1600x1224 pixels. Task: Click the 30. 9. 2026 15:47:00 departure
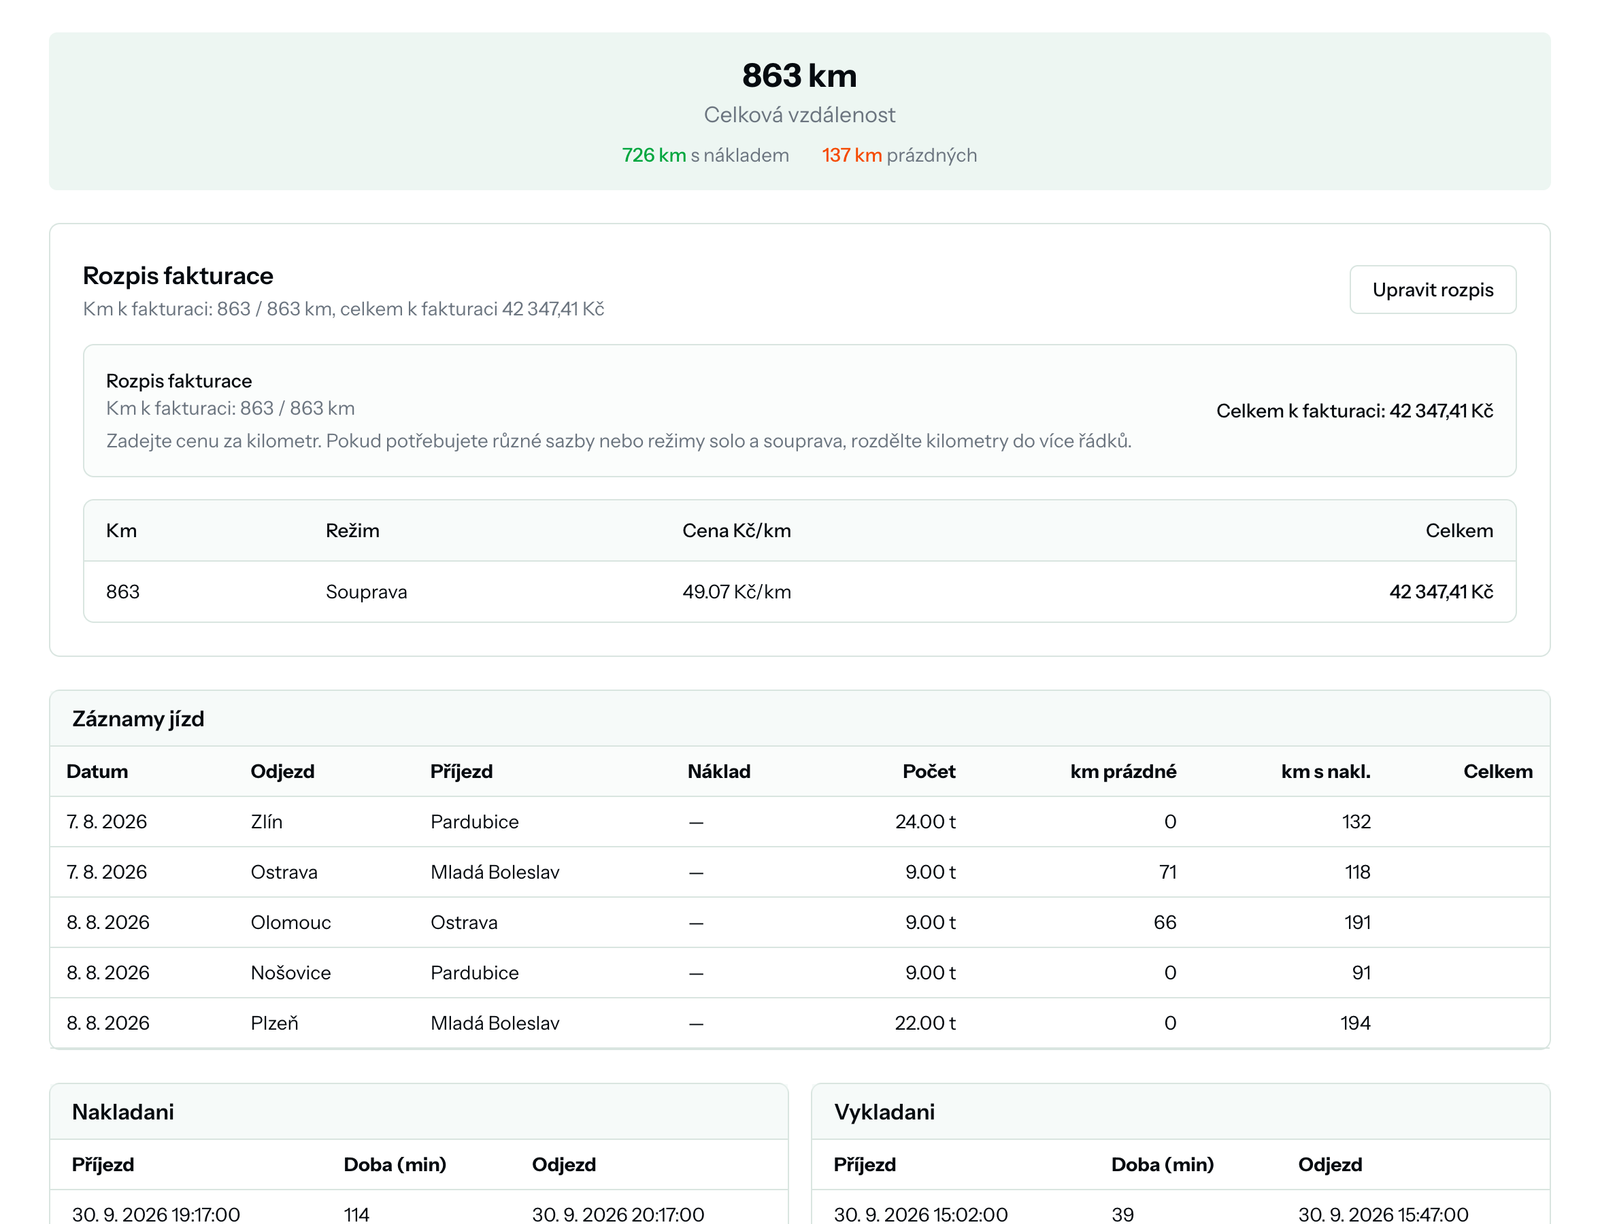(x=1383, y=1214)
